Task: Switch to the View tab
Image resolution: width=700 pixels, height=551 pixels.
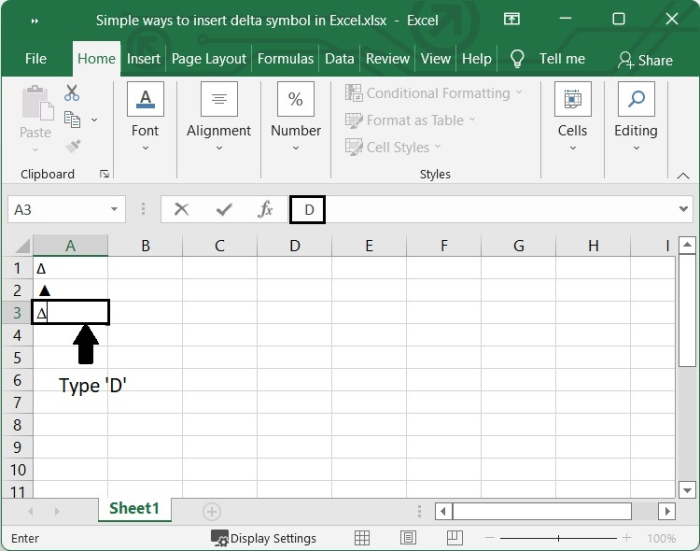Action: [x=436, y=58]
